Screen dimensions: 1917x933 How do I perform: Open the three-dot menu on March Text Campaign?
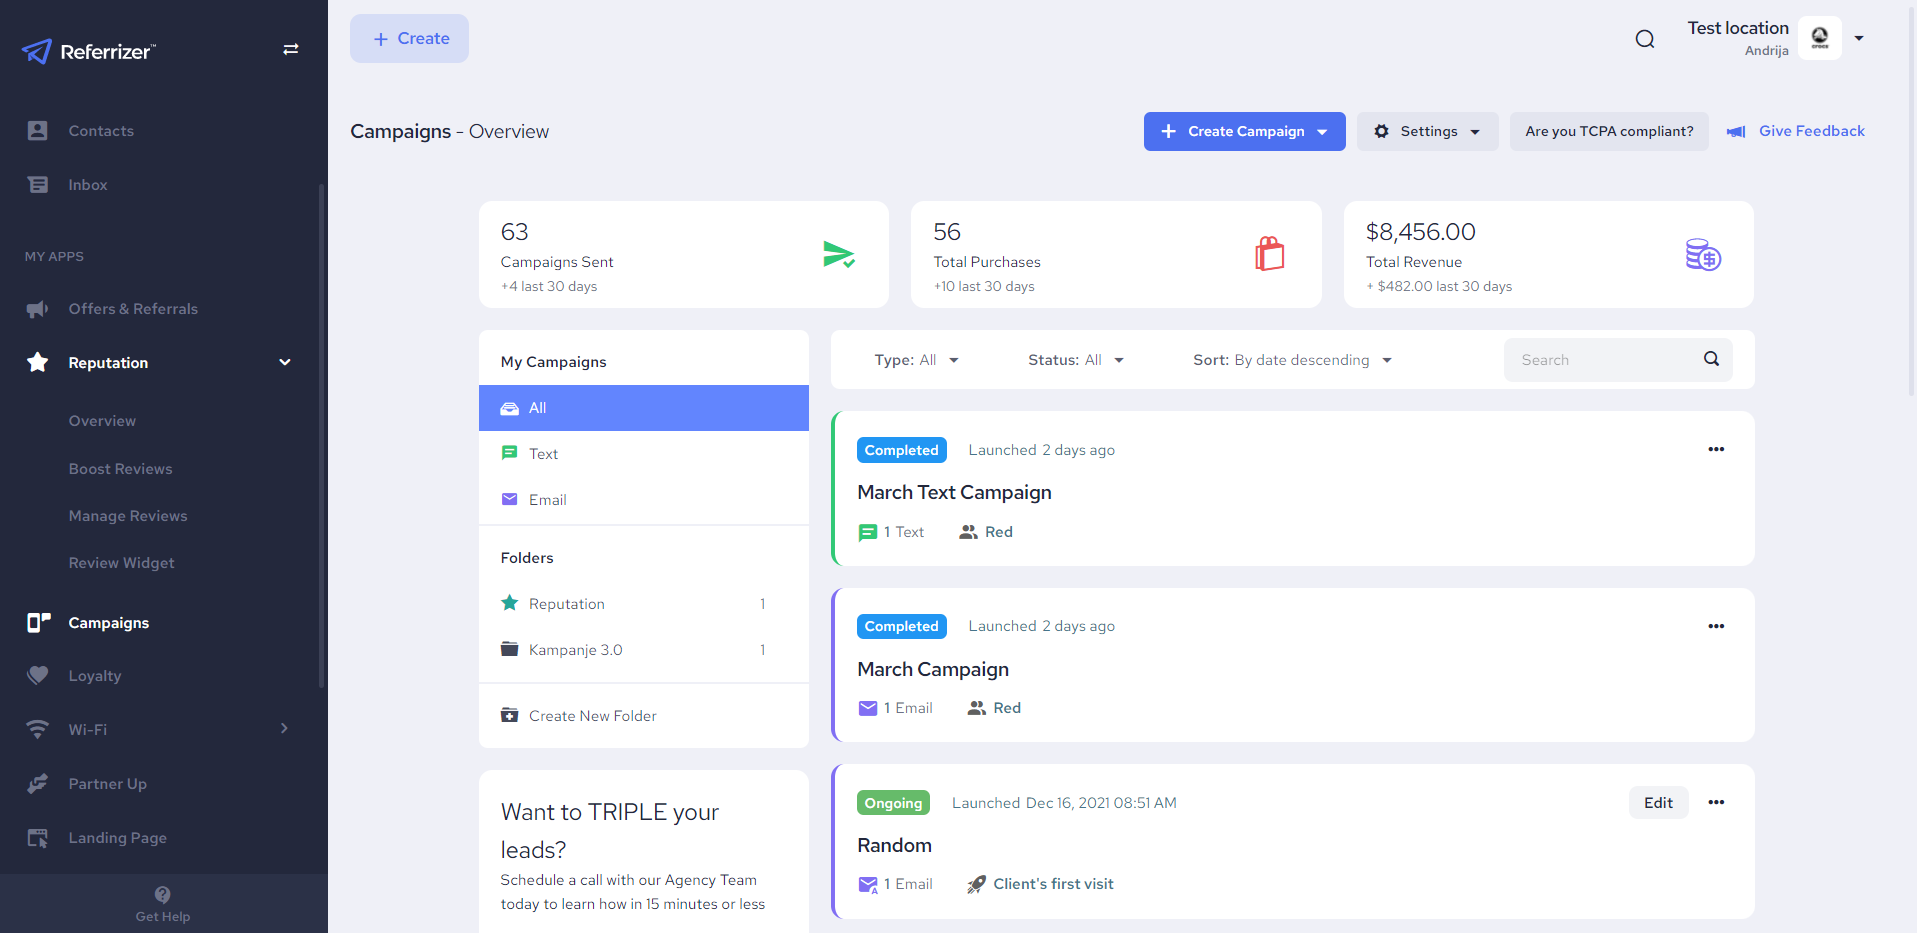pyautogui.click(x=1716, y=449)
